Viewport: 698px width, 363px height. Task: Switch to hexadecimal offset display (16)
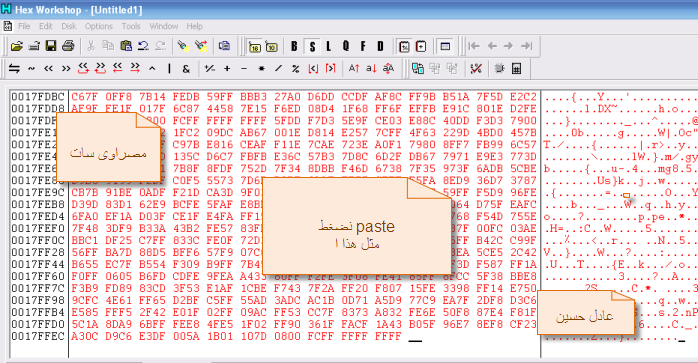click(255, 46)
